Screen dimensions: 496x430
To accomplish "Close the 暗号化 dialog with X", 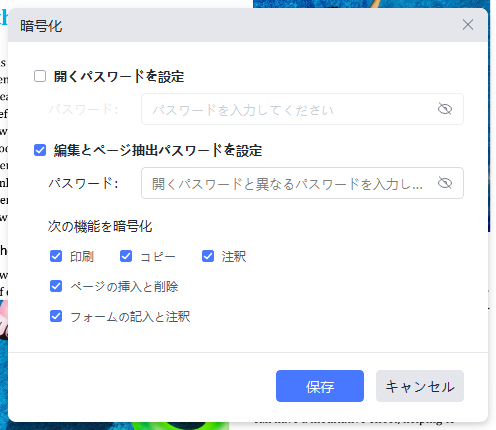I will click(x=468, y=25).
